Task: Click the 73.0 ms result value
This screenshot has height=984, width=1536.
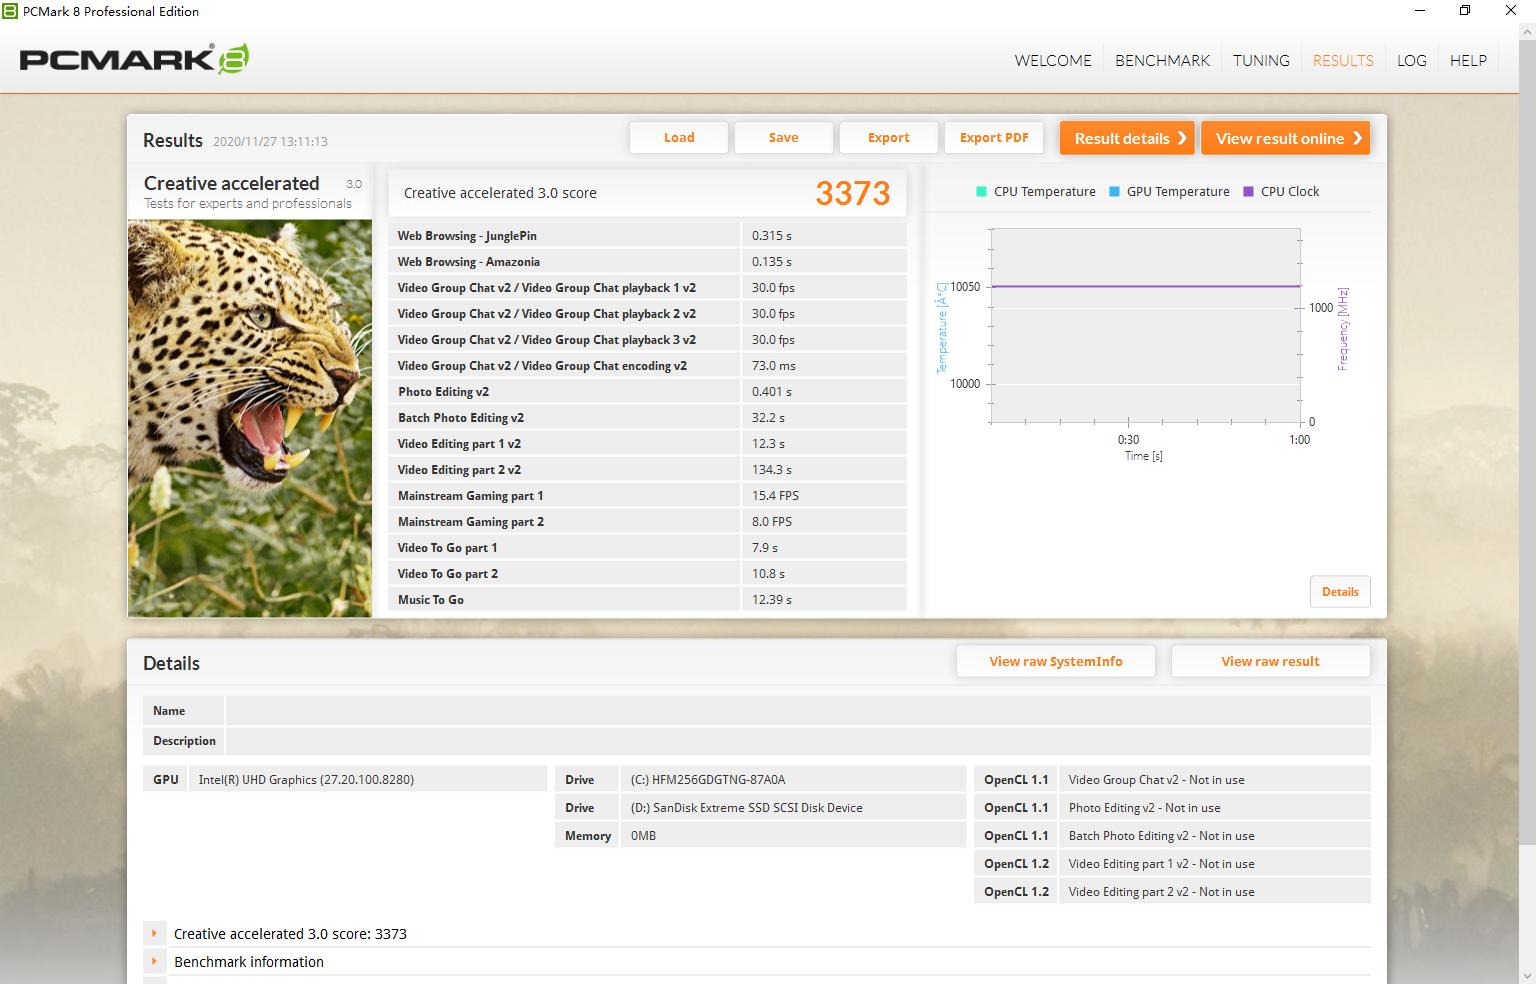Action: [774, 366]
